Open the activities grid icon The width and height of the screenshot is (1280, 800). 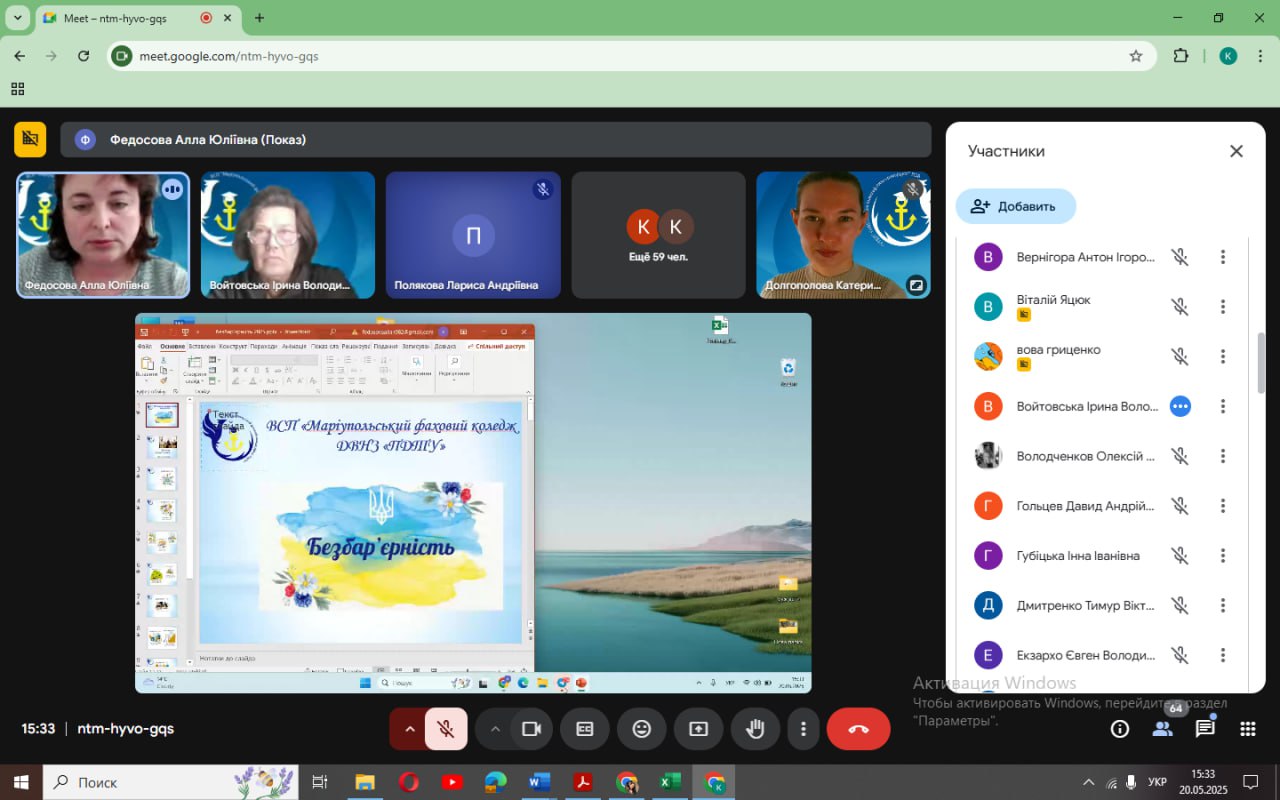coord(1248,729)
